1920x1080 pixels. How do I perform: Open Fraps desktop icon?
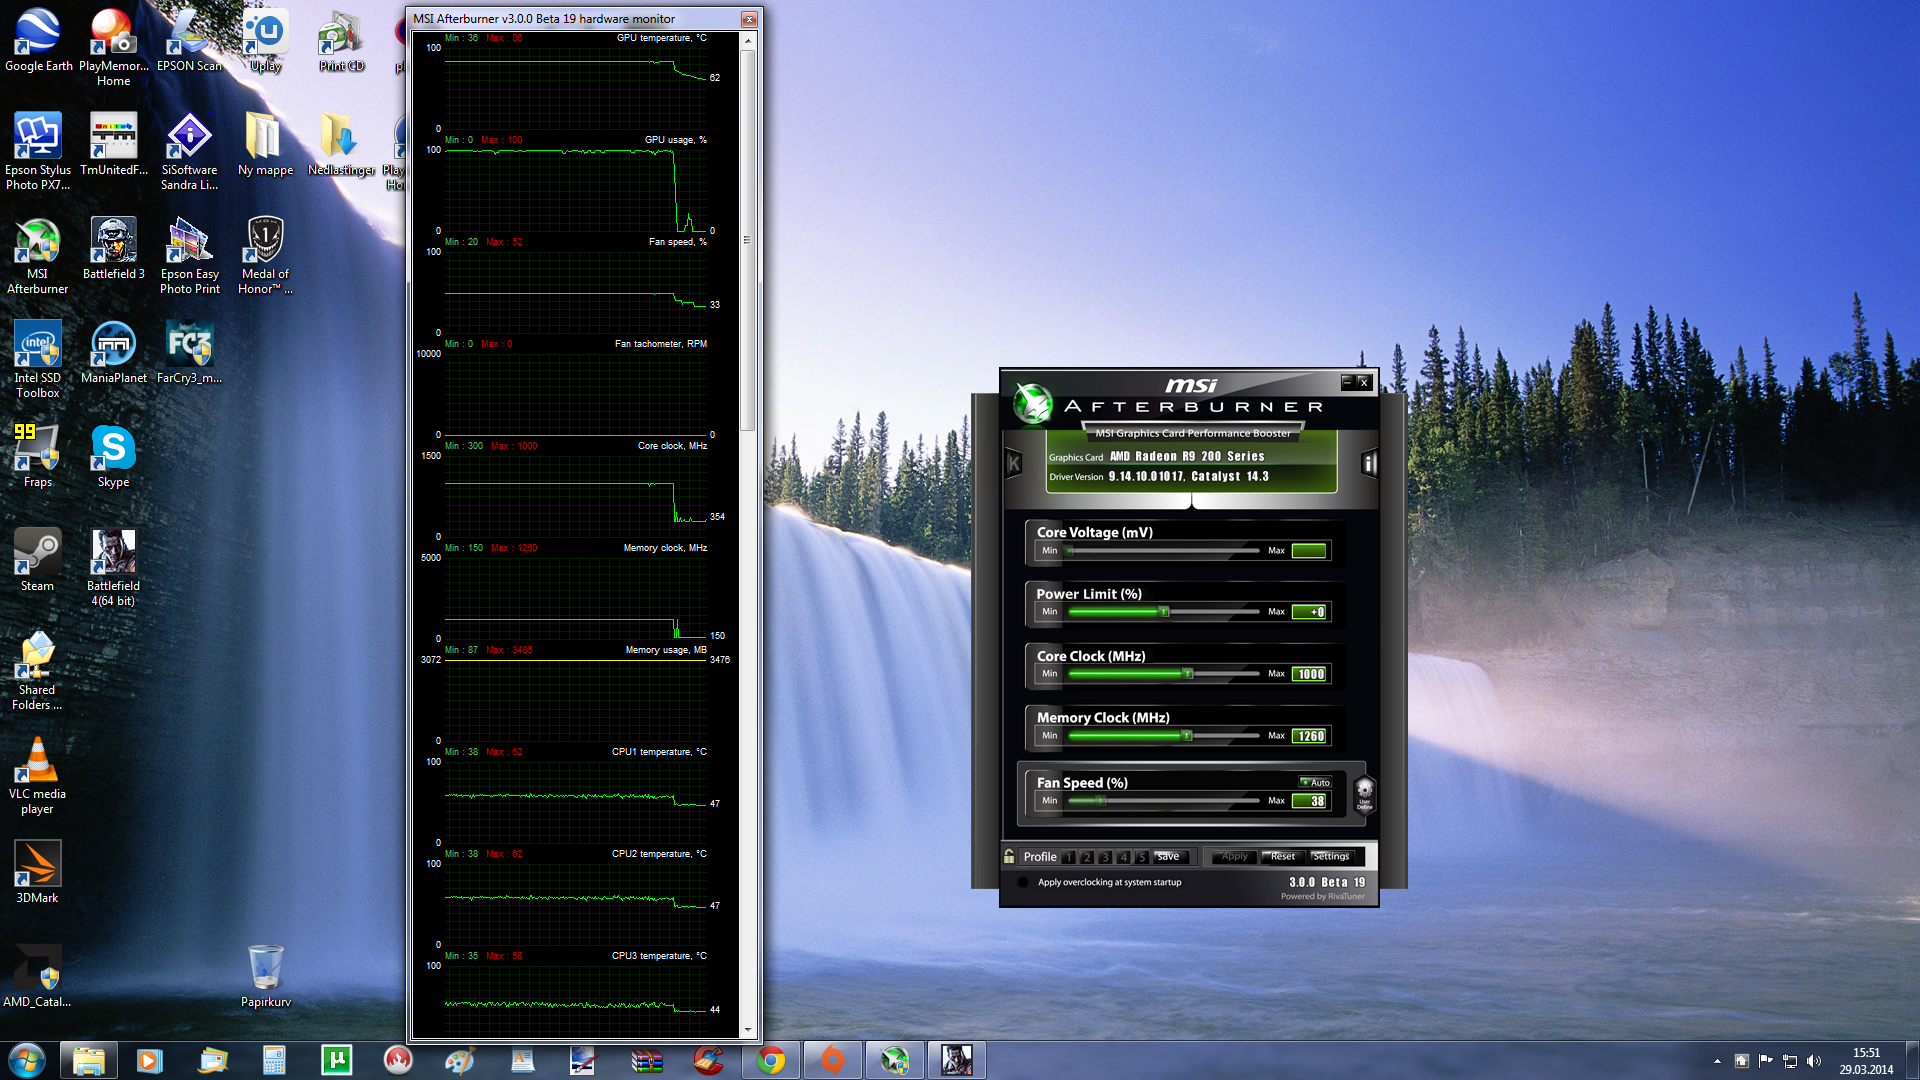38,457
